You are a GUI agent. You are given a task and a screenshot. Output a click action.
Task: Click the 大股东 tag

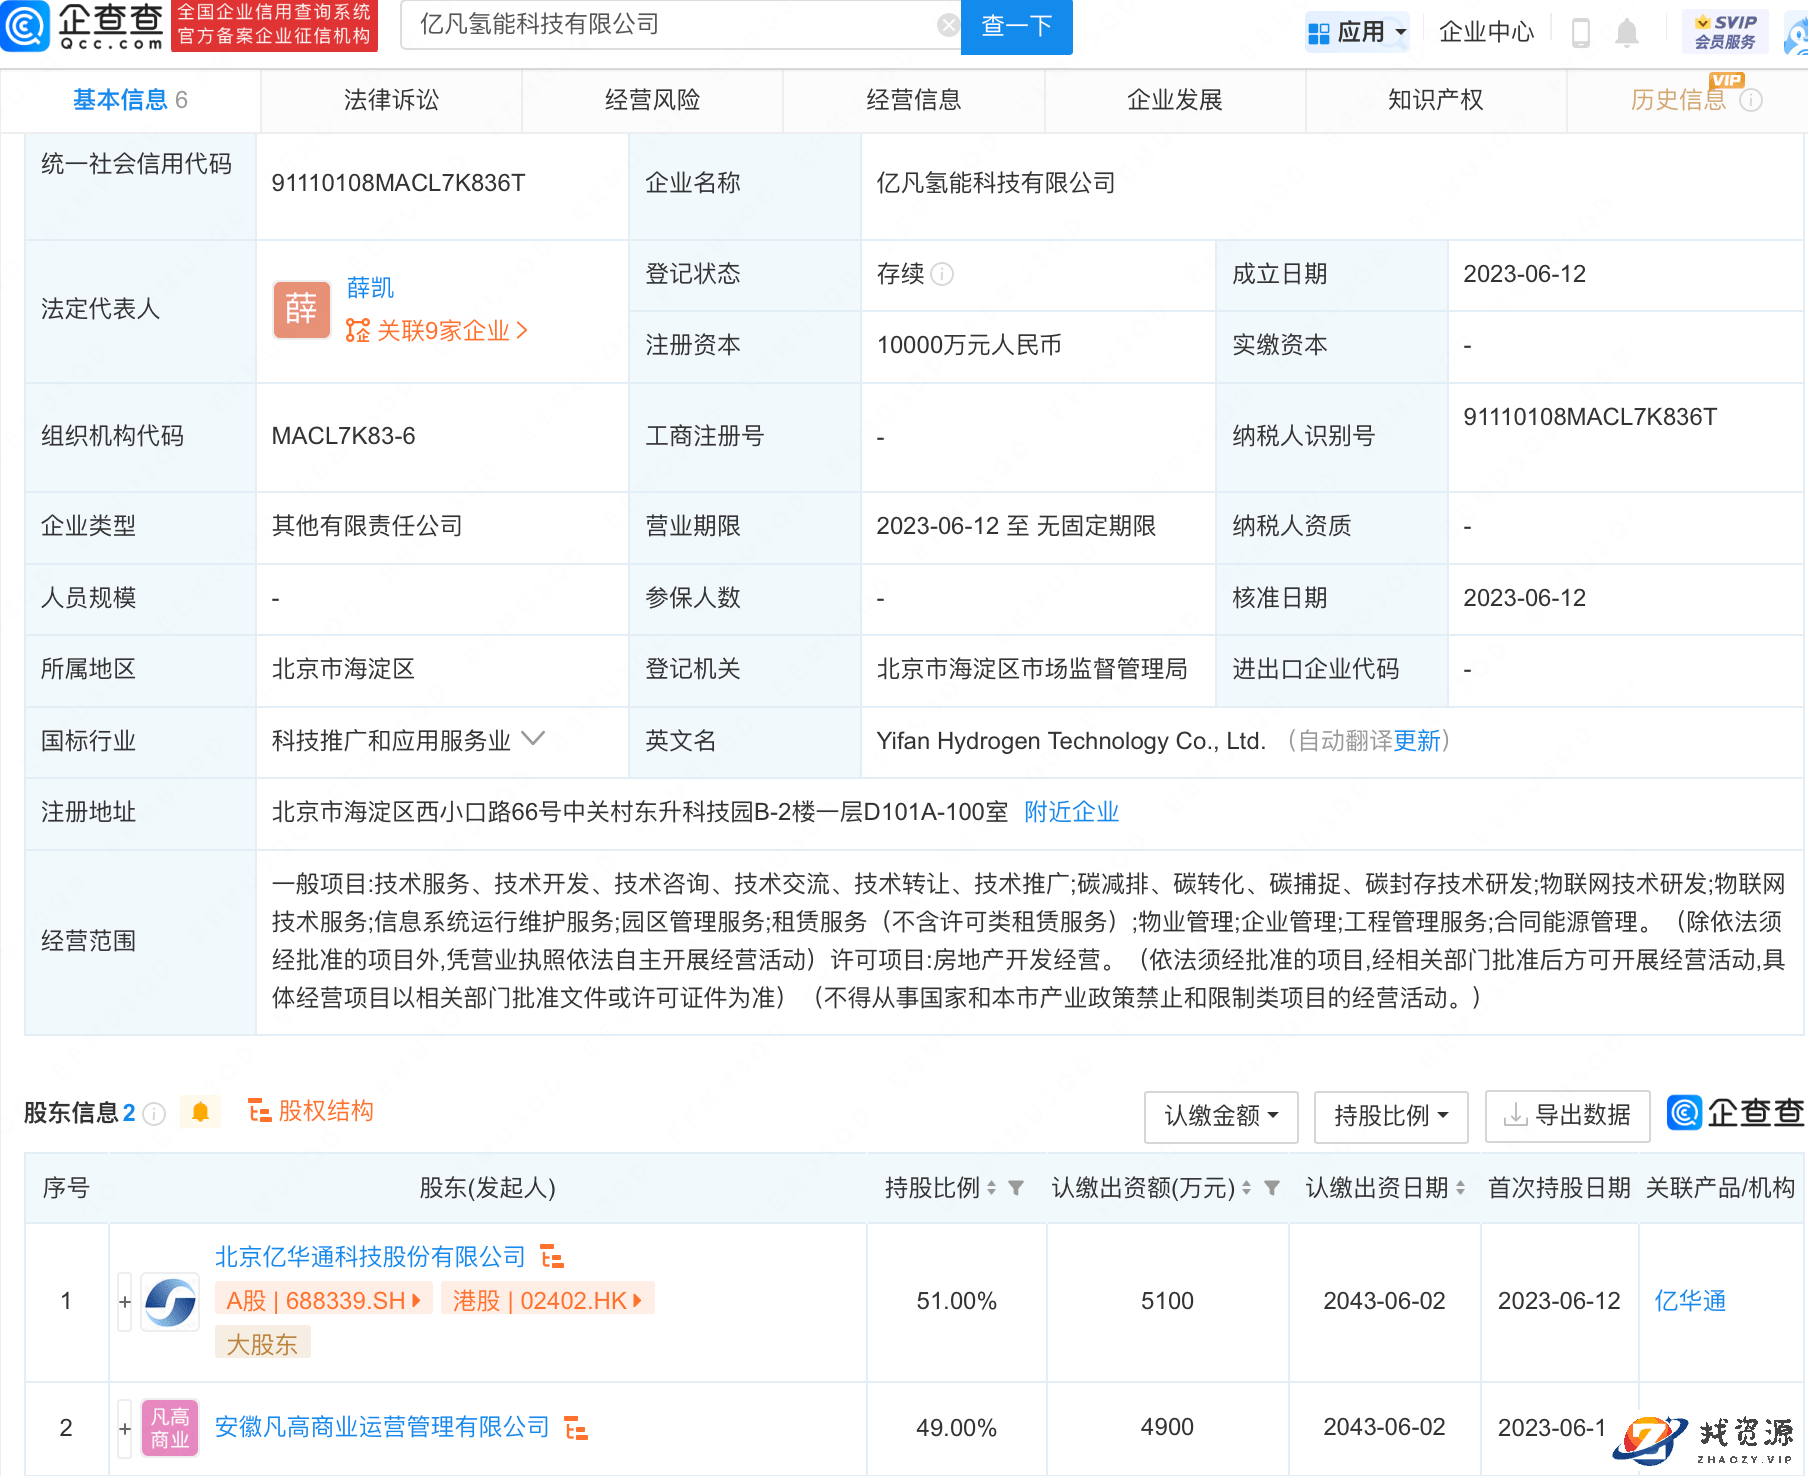(x=263, y=1344)
